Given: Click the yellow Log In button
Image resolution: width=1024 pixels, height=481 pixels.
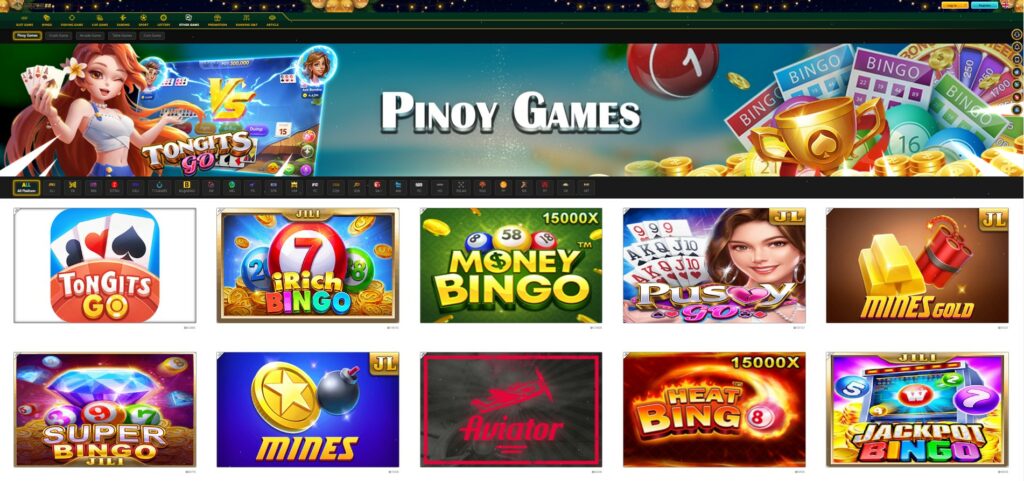Looking at the screenshot, I should tap(953, 5).
